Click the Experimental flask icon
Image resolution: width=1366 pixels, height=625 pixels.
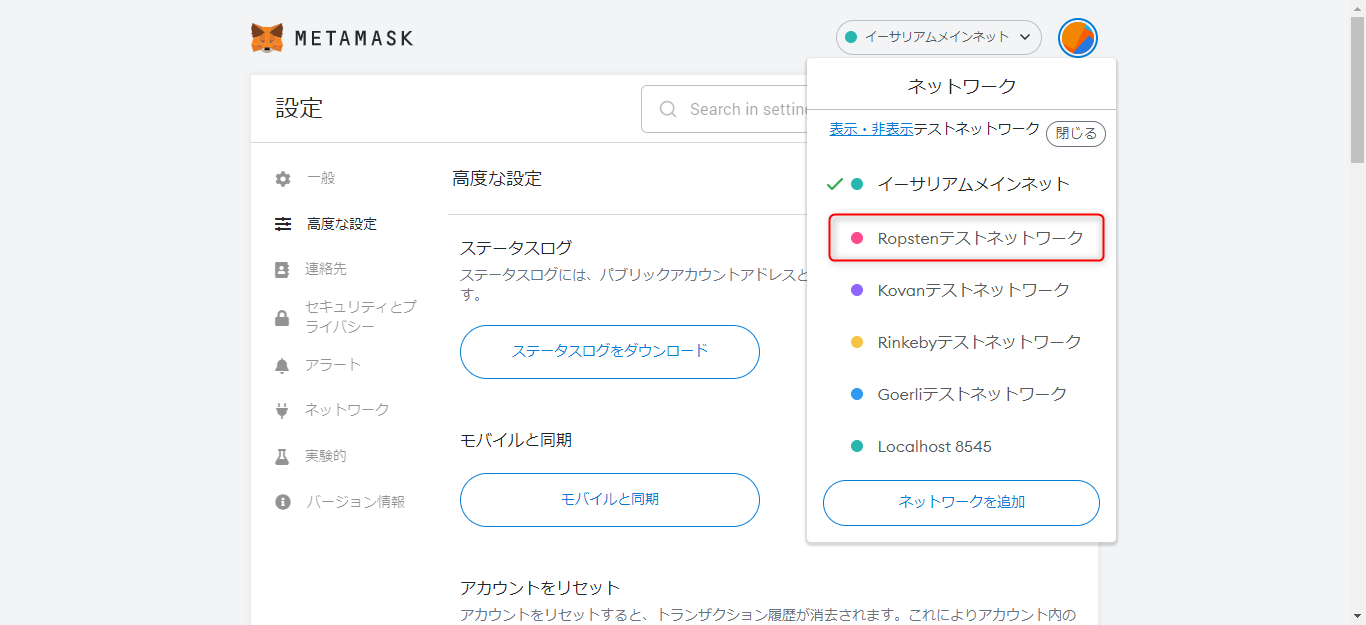click(283, 456)
